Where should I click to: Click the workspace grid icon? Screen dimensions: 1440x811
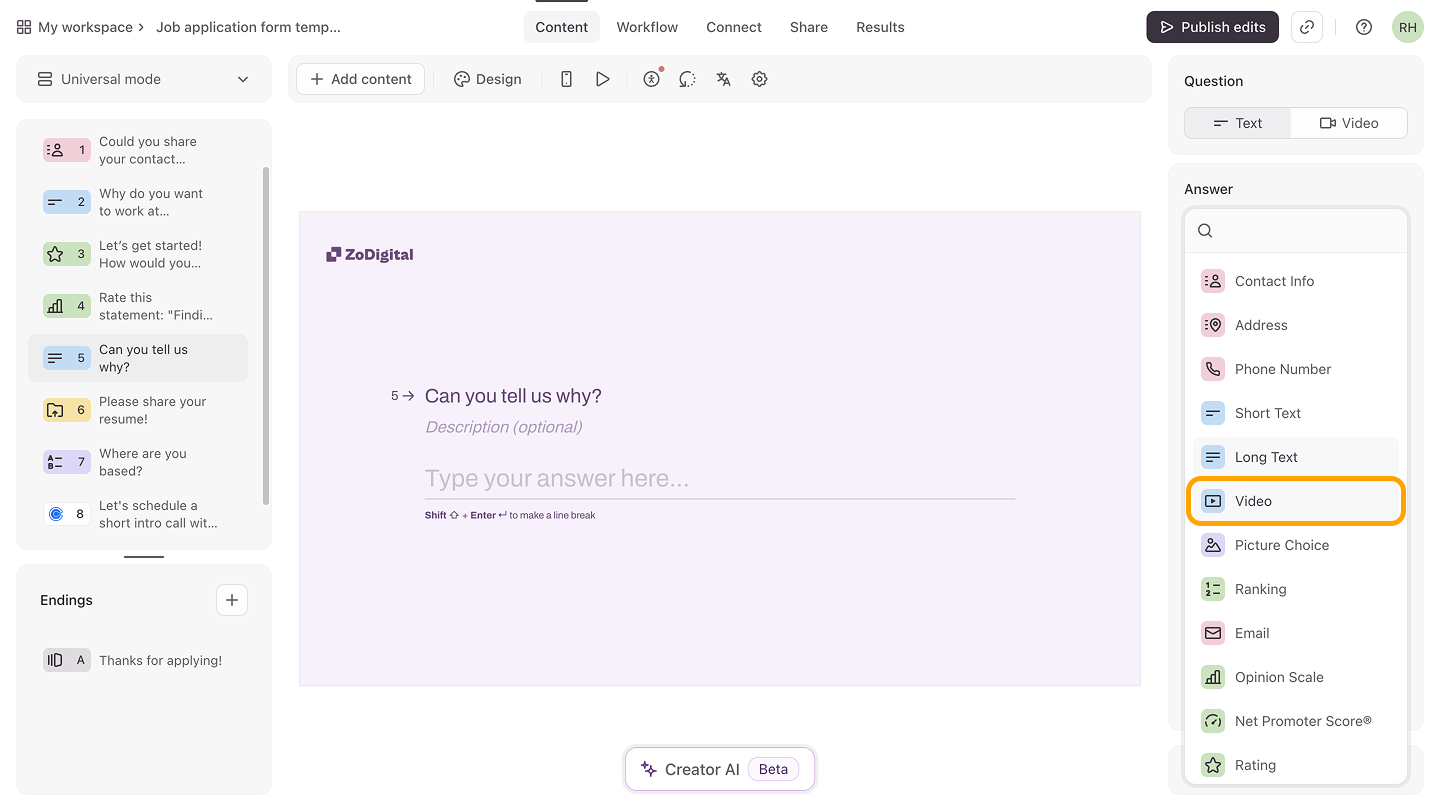24,27
